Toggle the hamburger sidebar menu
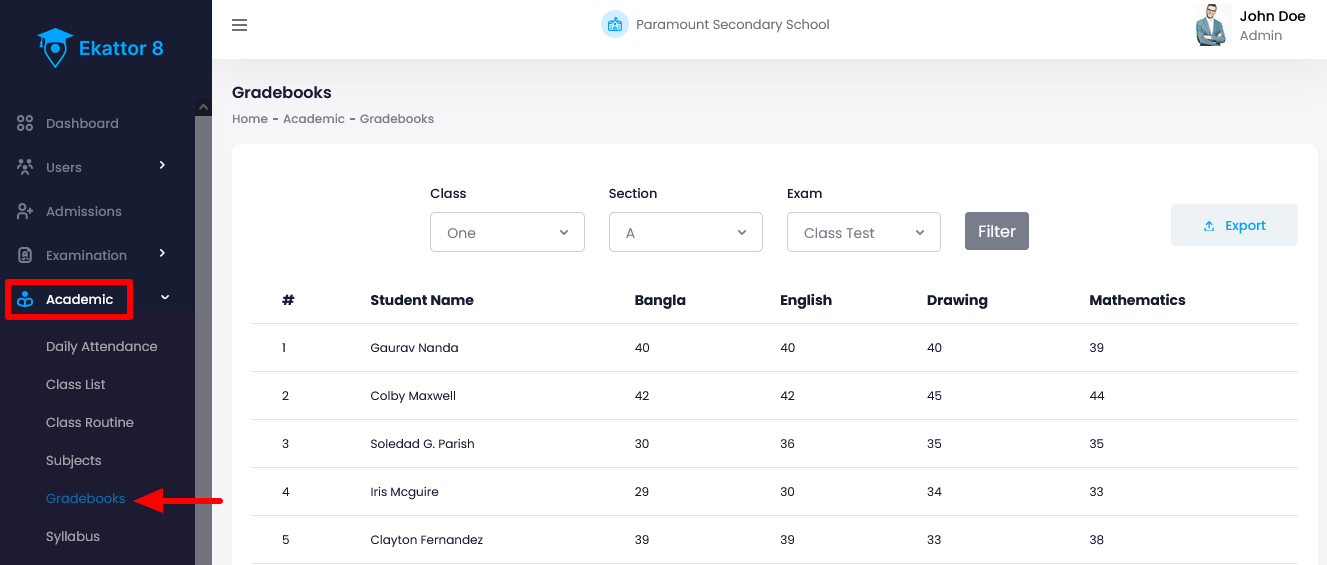The height and width of the screenshot is (565, 1327). pyautogui.click(x=240, y=25)
